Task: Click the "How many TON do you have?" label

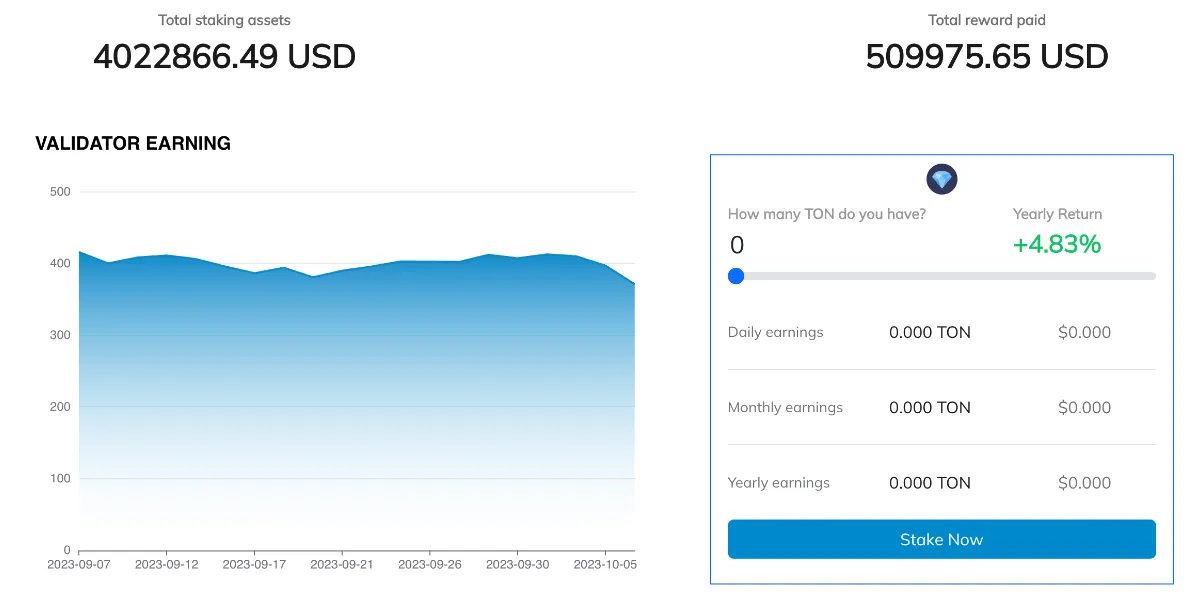Action: pos(827,214)
